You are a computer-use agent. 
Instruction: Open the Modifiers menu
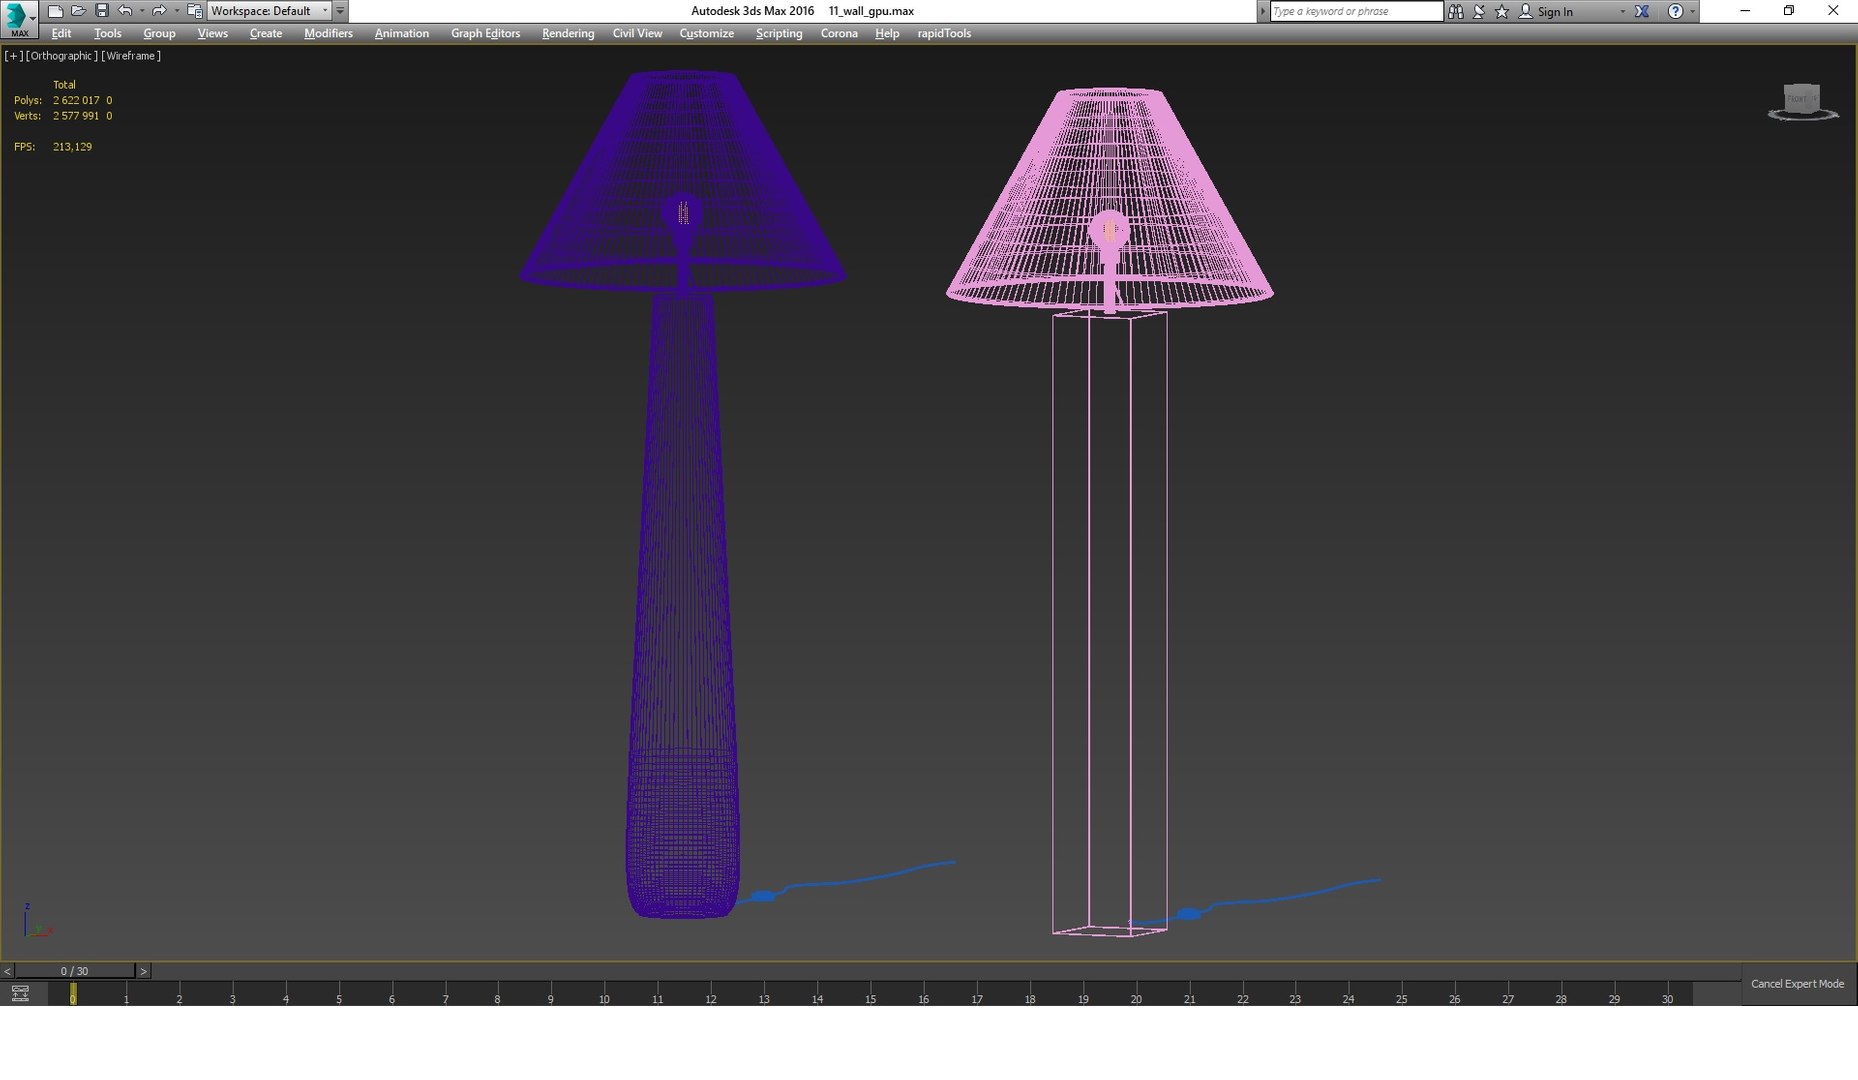[x=328, y=33]
